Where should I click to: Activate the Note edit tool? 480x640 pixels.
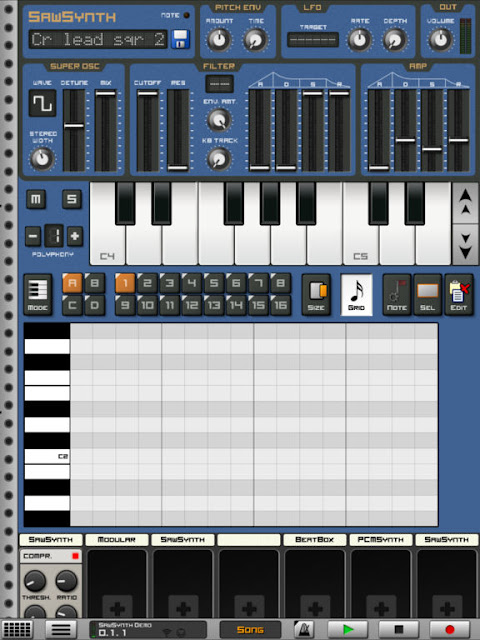click(x=397, y=295)
